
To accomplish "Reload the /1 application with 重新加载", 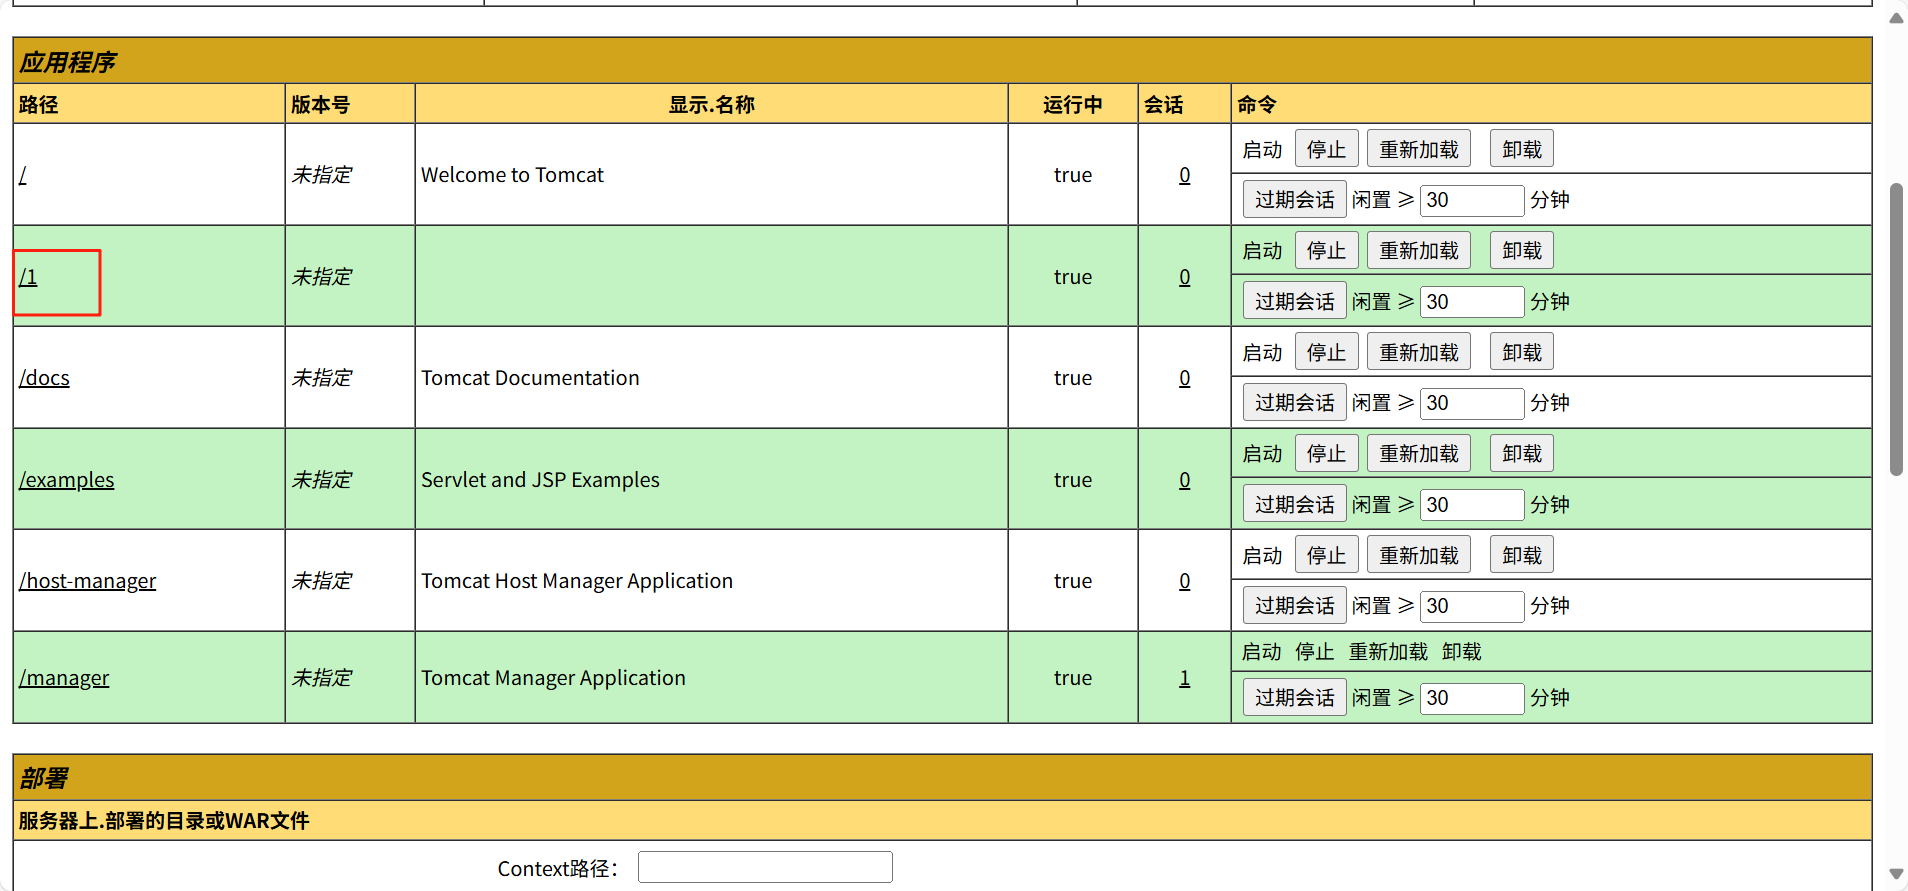I will click(1419, 250).
